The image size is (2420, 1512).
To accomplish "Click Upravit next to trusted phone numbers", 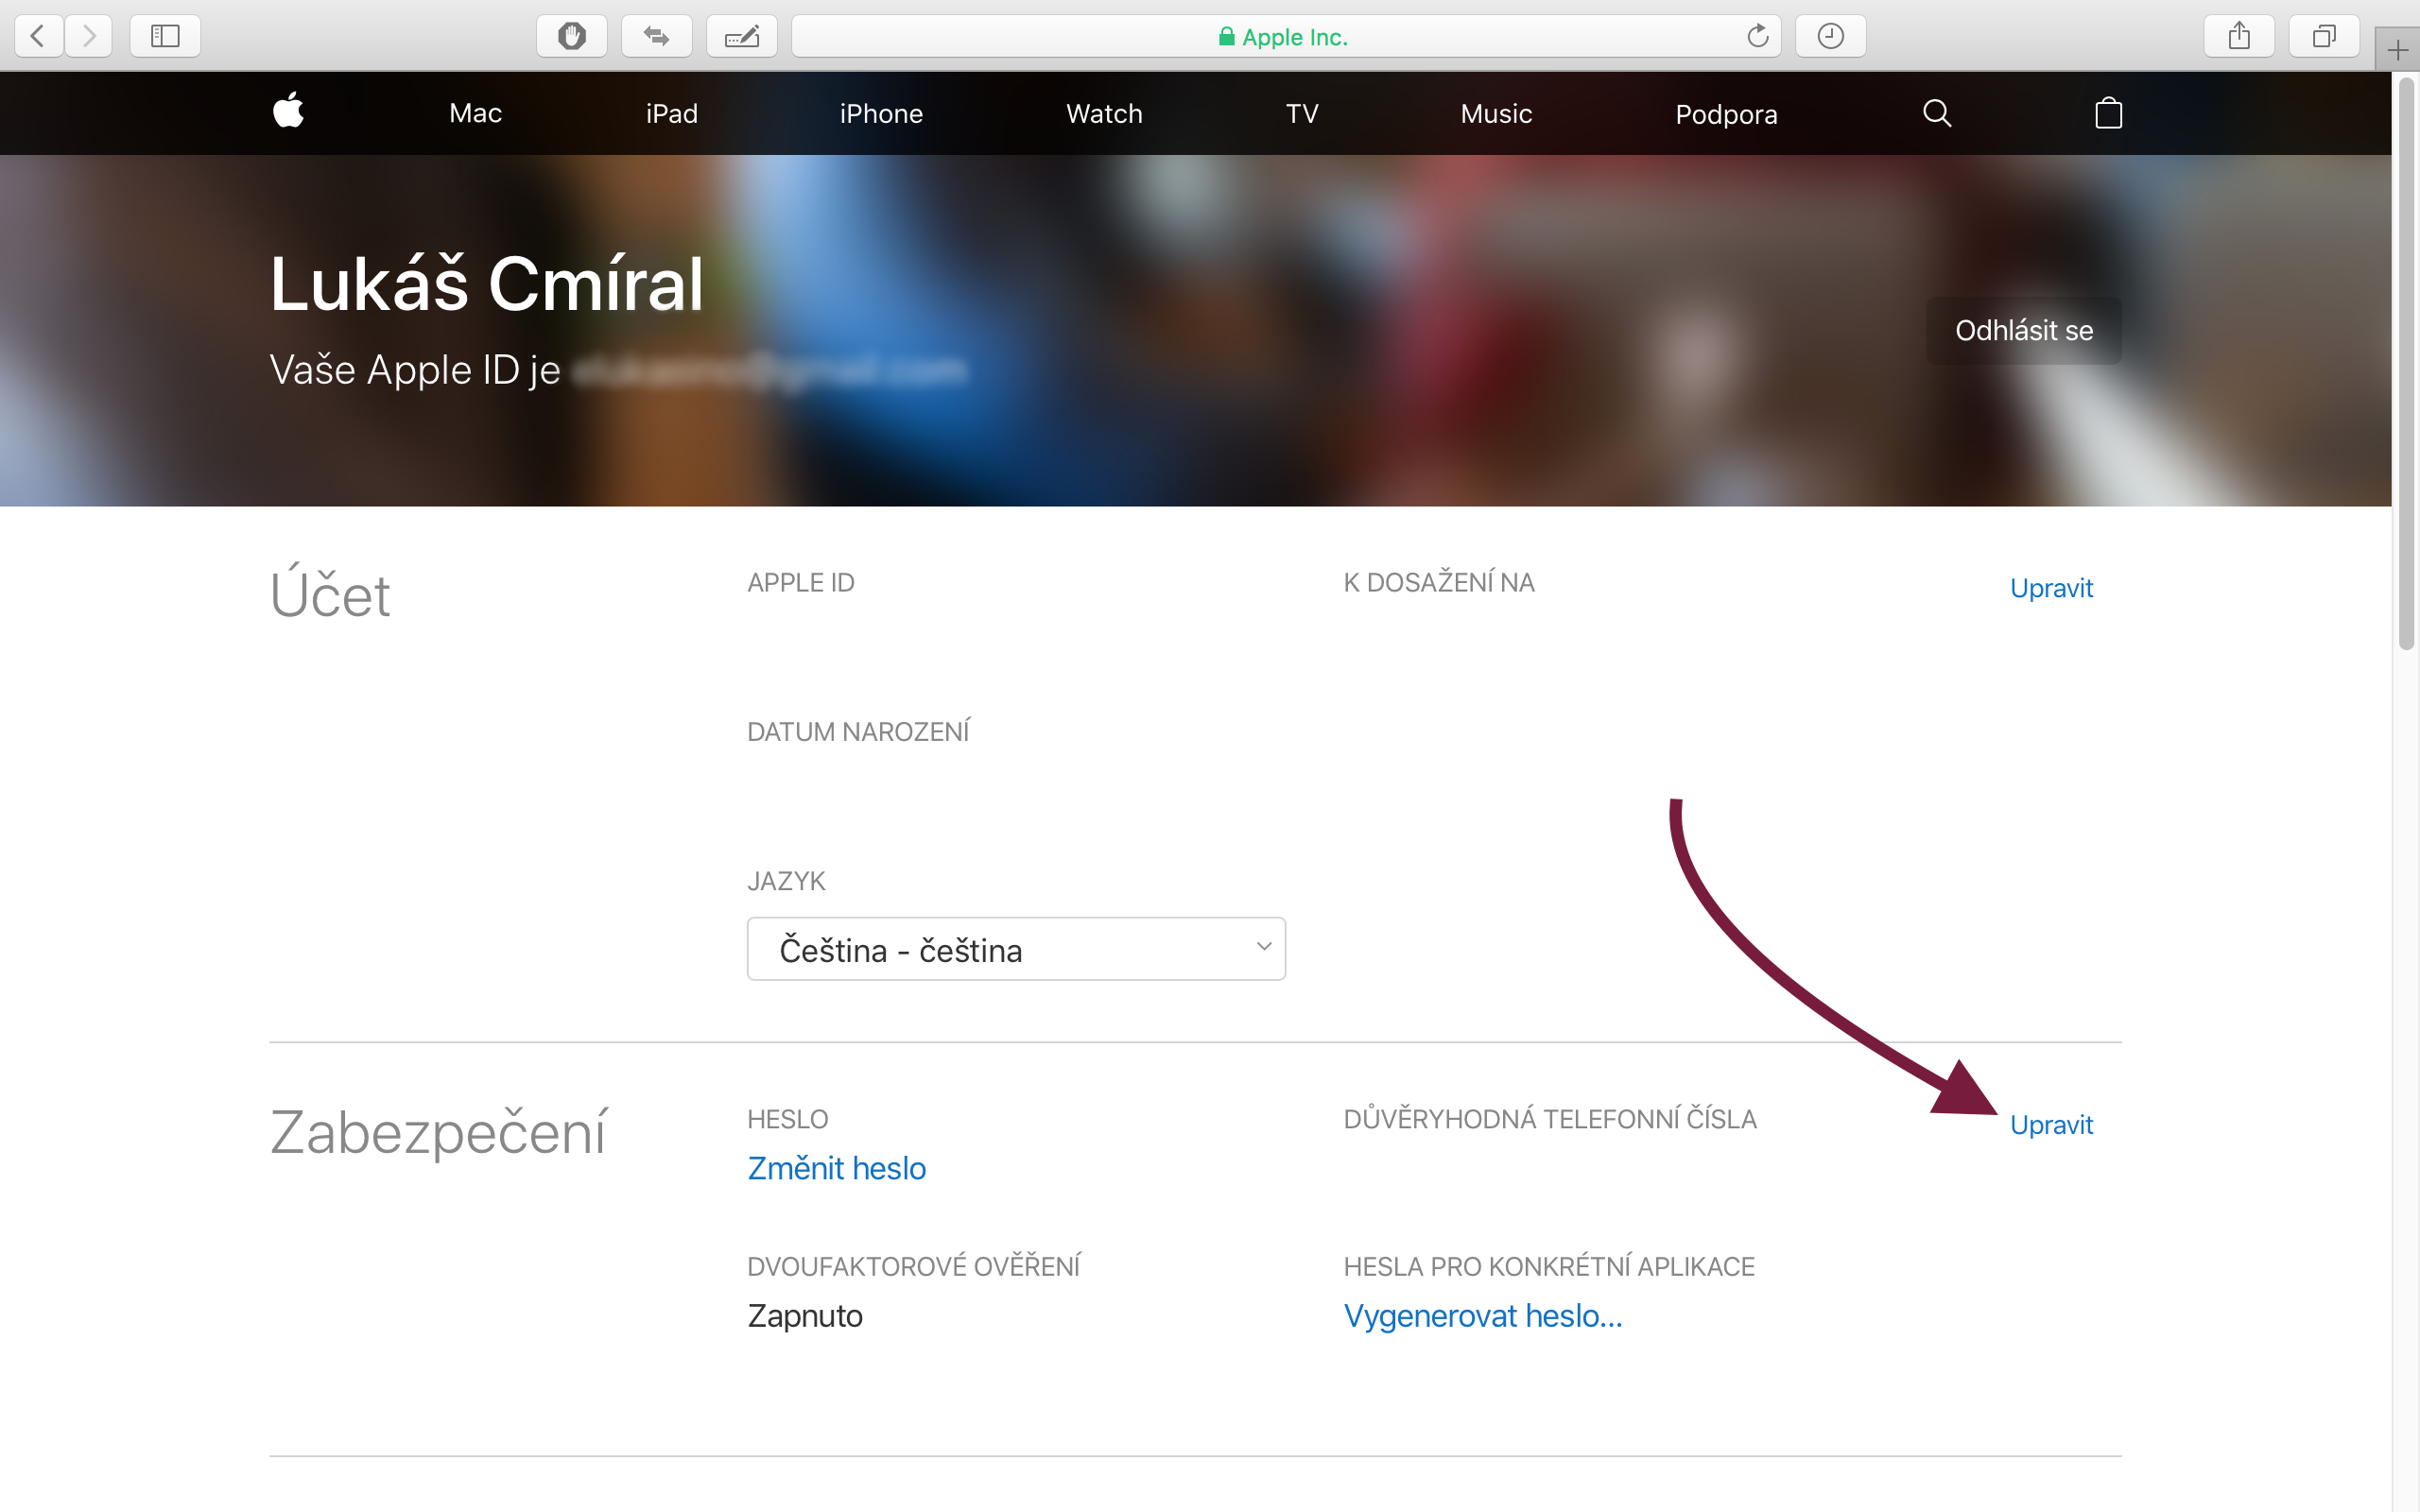I will point(2051,1124).
